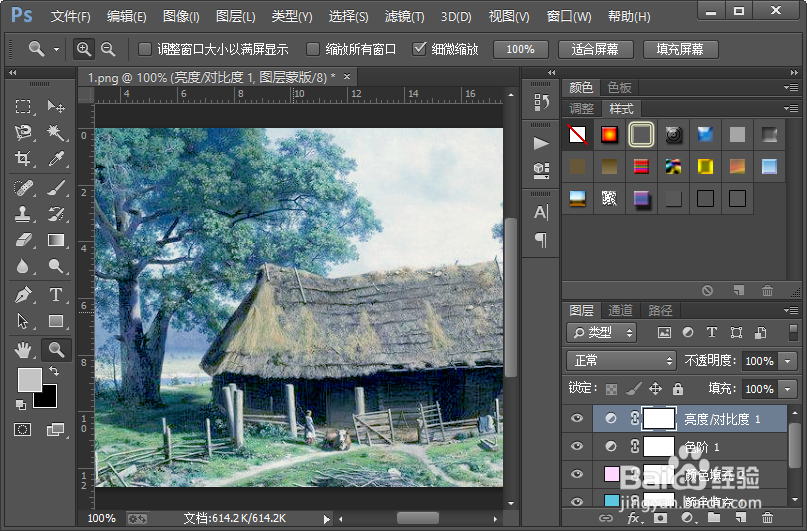Click the Zoom In mode icon in options bar
This screenshot has height=531, width=807.
pyautogui.click(x=83, y=49)
